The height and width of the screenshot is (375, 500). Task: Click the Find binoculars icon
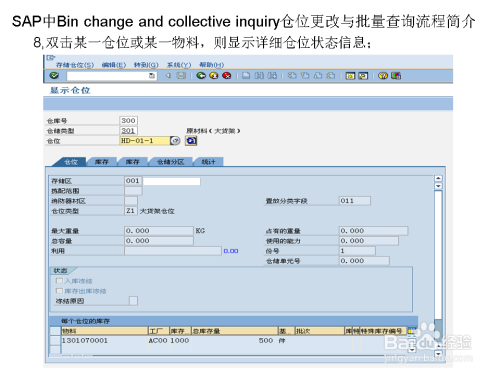(x=259, y=76)
